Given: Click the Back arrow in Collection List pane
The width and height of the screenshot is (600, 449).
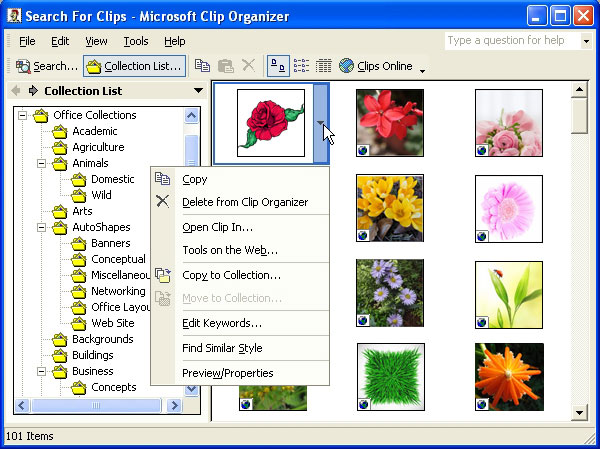Looking at the screenshot, I should (16, 91).
